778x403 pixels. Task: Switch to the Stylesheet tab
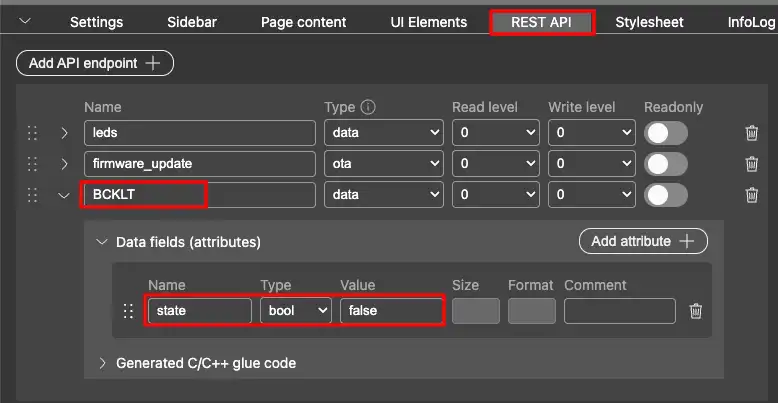point(649,22)
